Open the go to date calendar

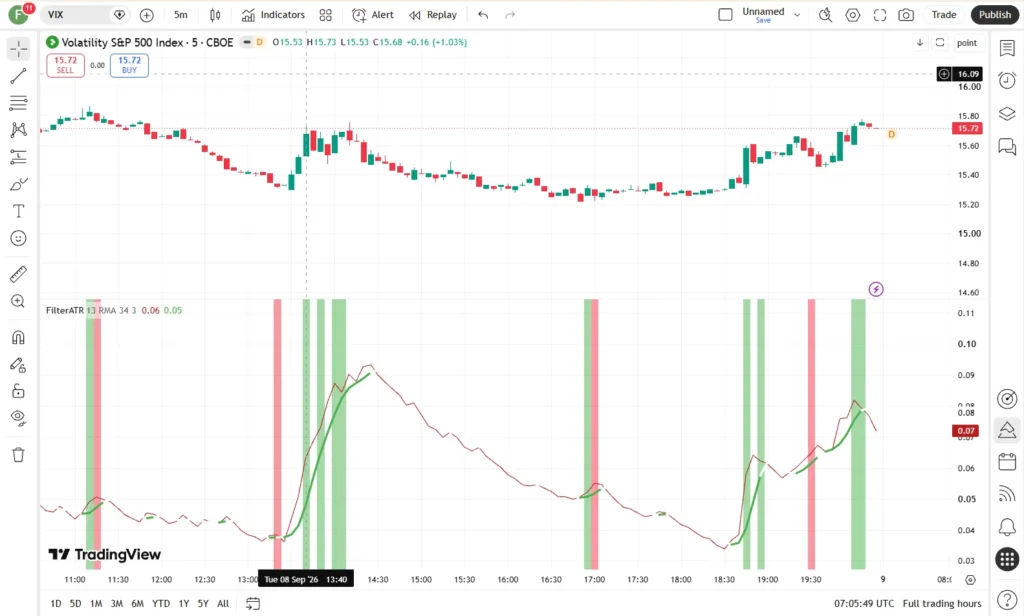pos(253,604)
